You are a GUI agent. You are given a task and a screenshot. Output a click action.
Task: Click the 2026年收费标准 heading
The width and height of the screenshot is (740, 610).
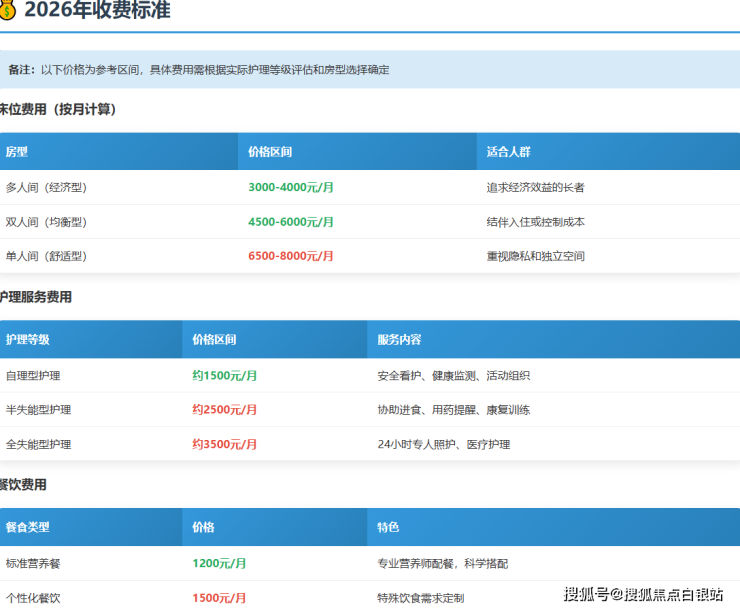click(x=97, y=11)
